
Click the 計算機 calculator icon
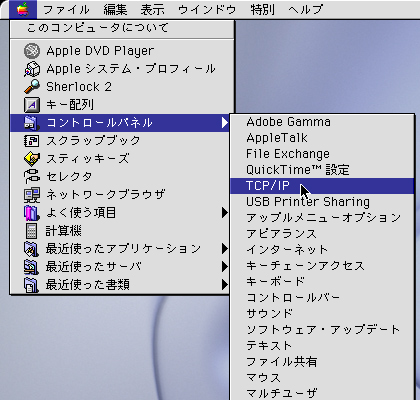(32, 231)
